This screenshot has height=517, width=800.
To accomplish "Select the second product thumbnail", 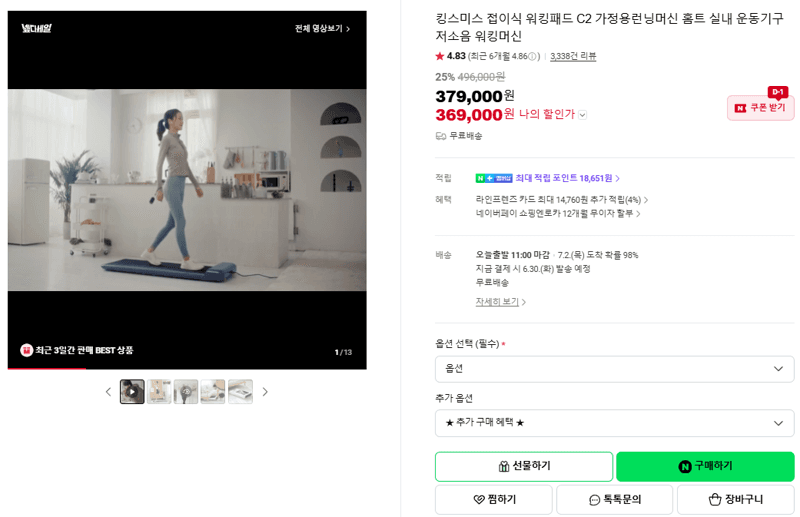I will 159,392.
